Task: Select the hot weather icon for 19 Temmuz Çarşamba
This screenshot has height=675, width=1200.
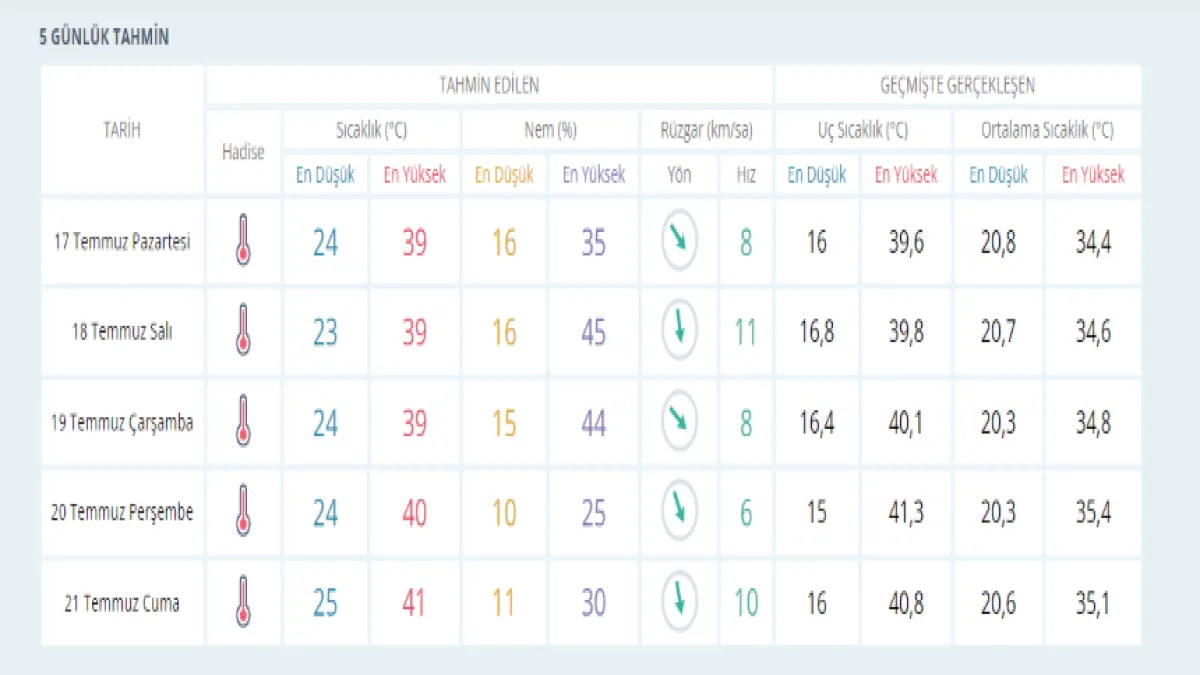Action: click(242, 421)
